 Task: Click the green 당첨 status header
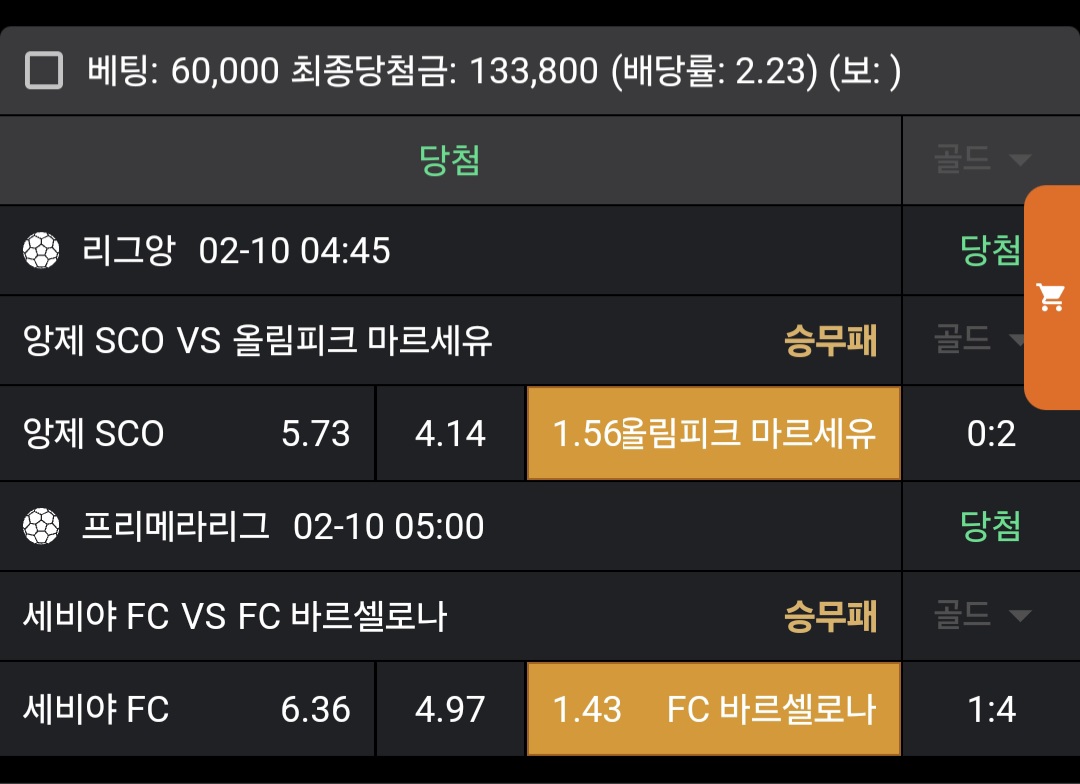pos(450,160)
